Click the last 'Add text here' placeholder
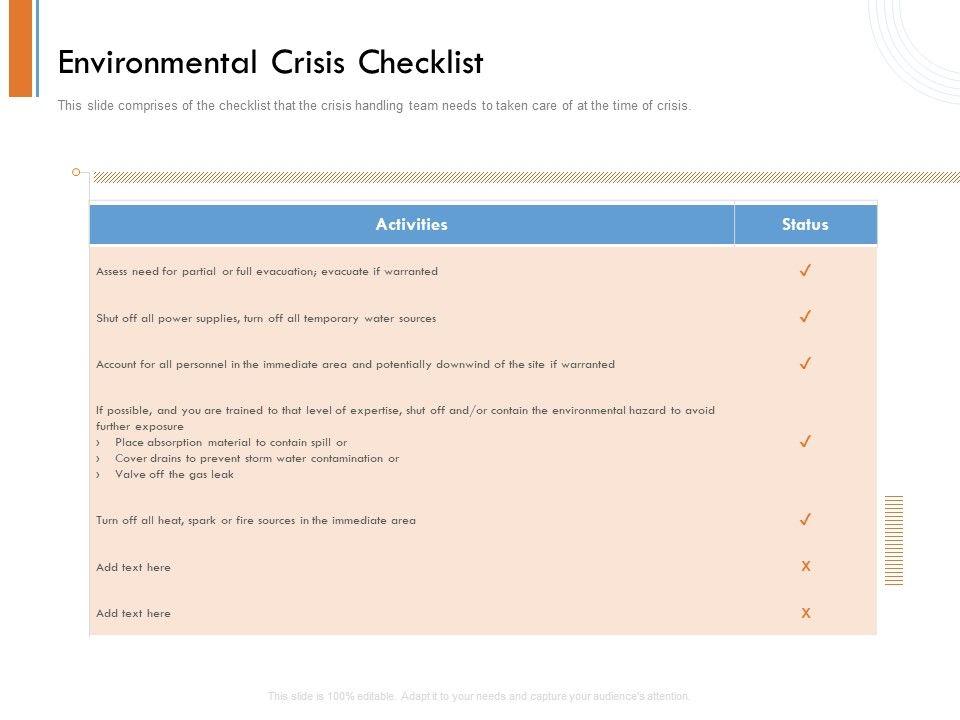This screenshot has height=720, width=960. tap(133, 613)
